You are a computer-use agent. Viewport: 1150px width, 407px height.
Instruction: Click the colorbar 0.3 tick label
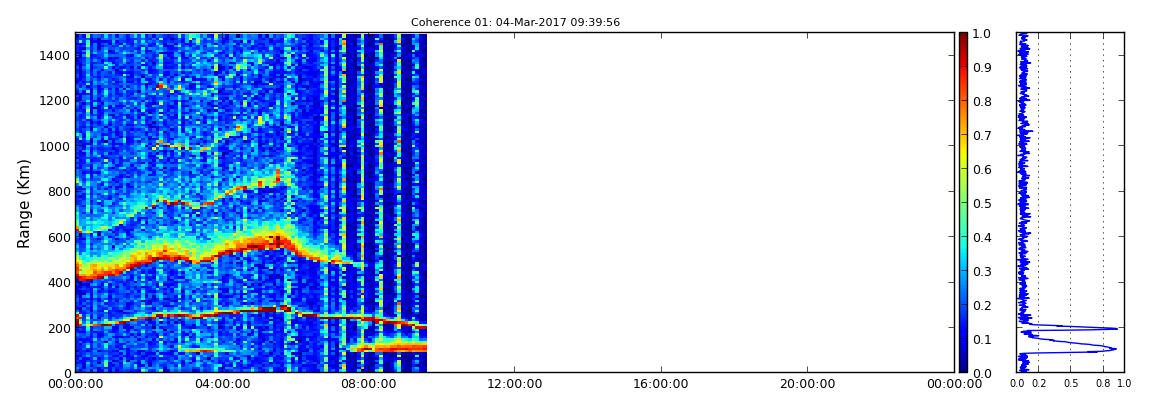[x=981, y=271]
